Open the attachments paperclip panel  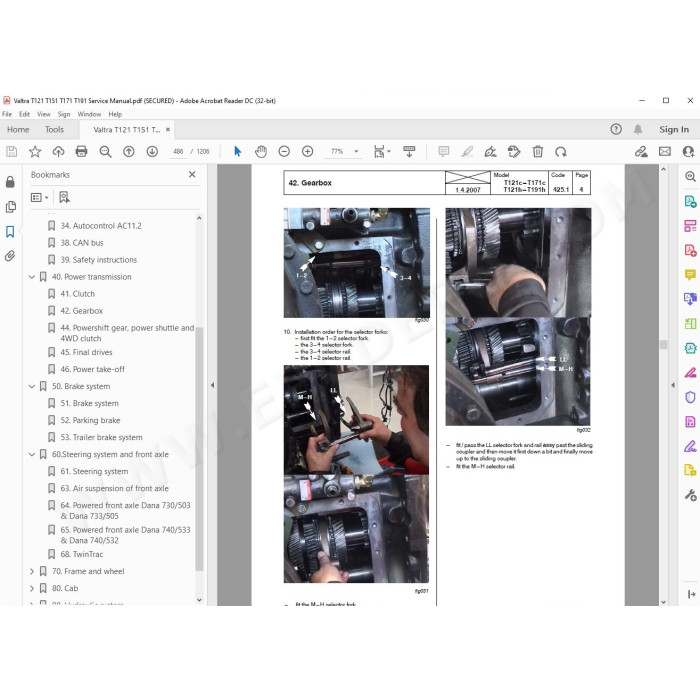coord(10,256)
